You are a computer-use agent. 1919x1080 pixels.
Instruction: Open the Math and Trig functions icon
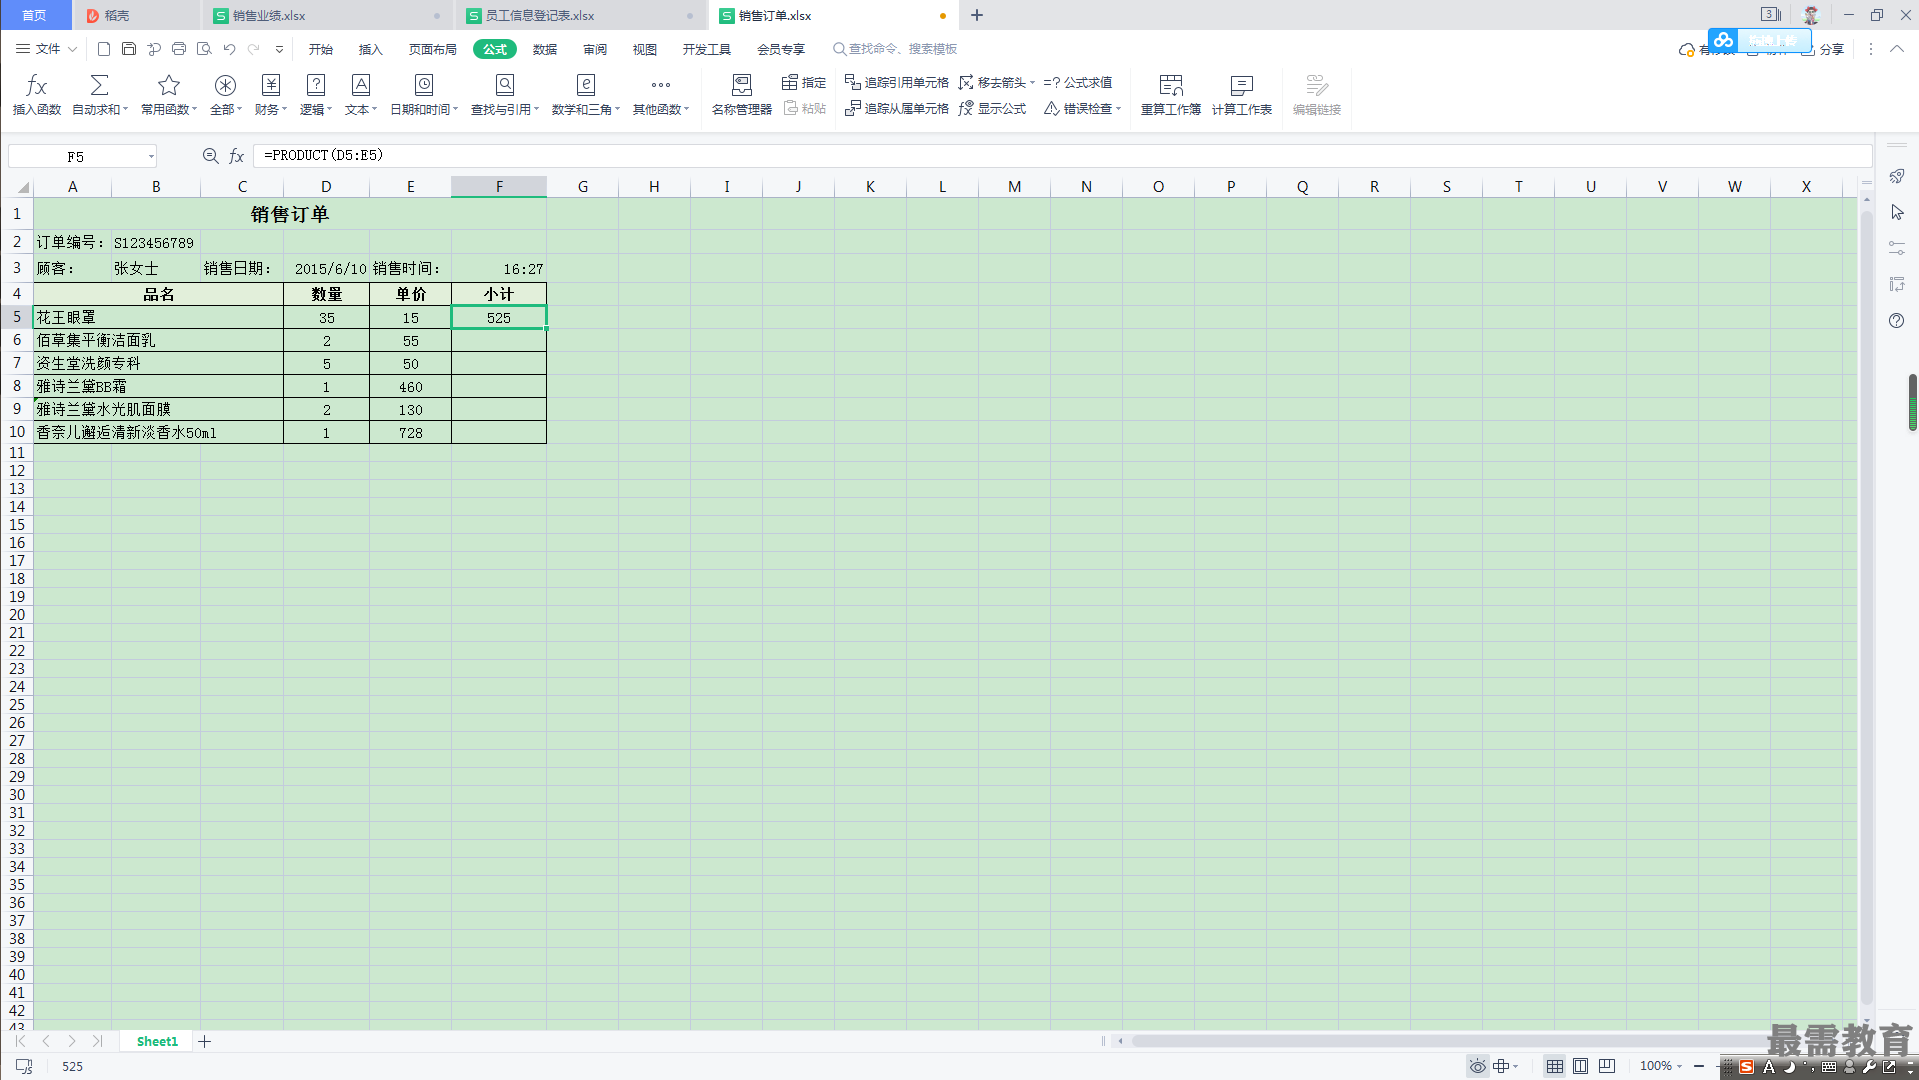tap(586, 85)
